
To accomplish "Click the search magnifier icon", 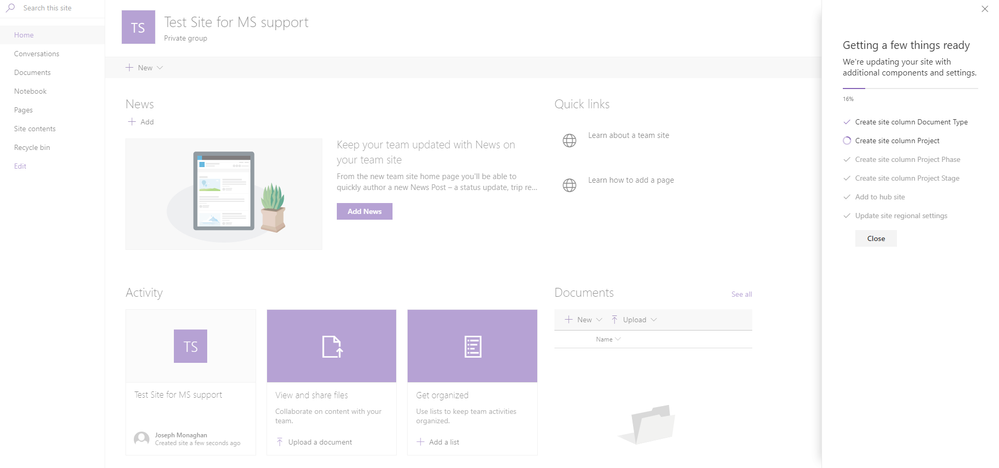I will coord(10,8).
